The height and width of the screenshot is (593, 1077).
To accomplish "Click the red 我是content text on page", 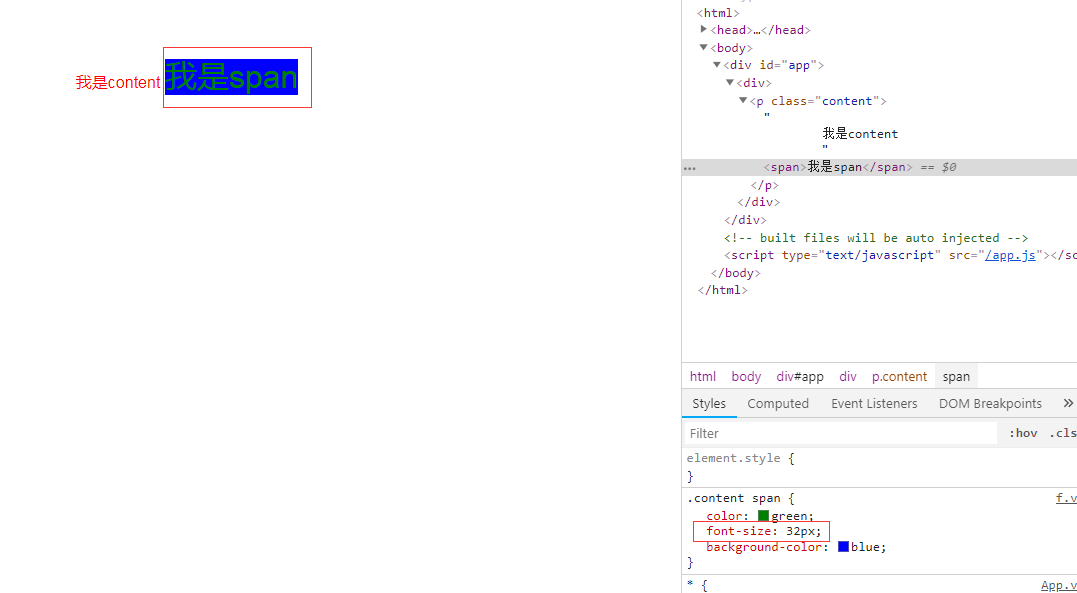I will [117, 82].
